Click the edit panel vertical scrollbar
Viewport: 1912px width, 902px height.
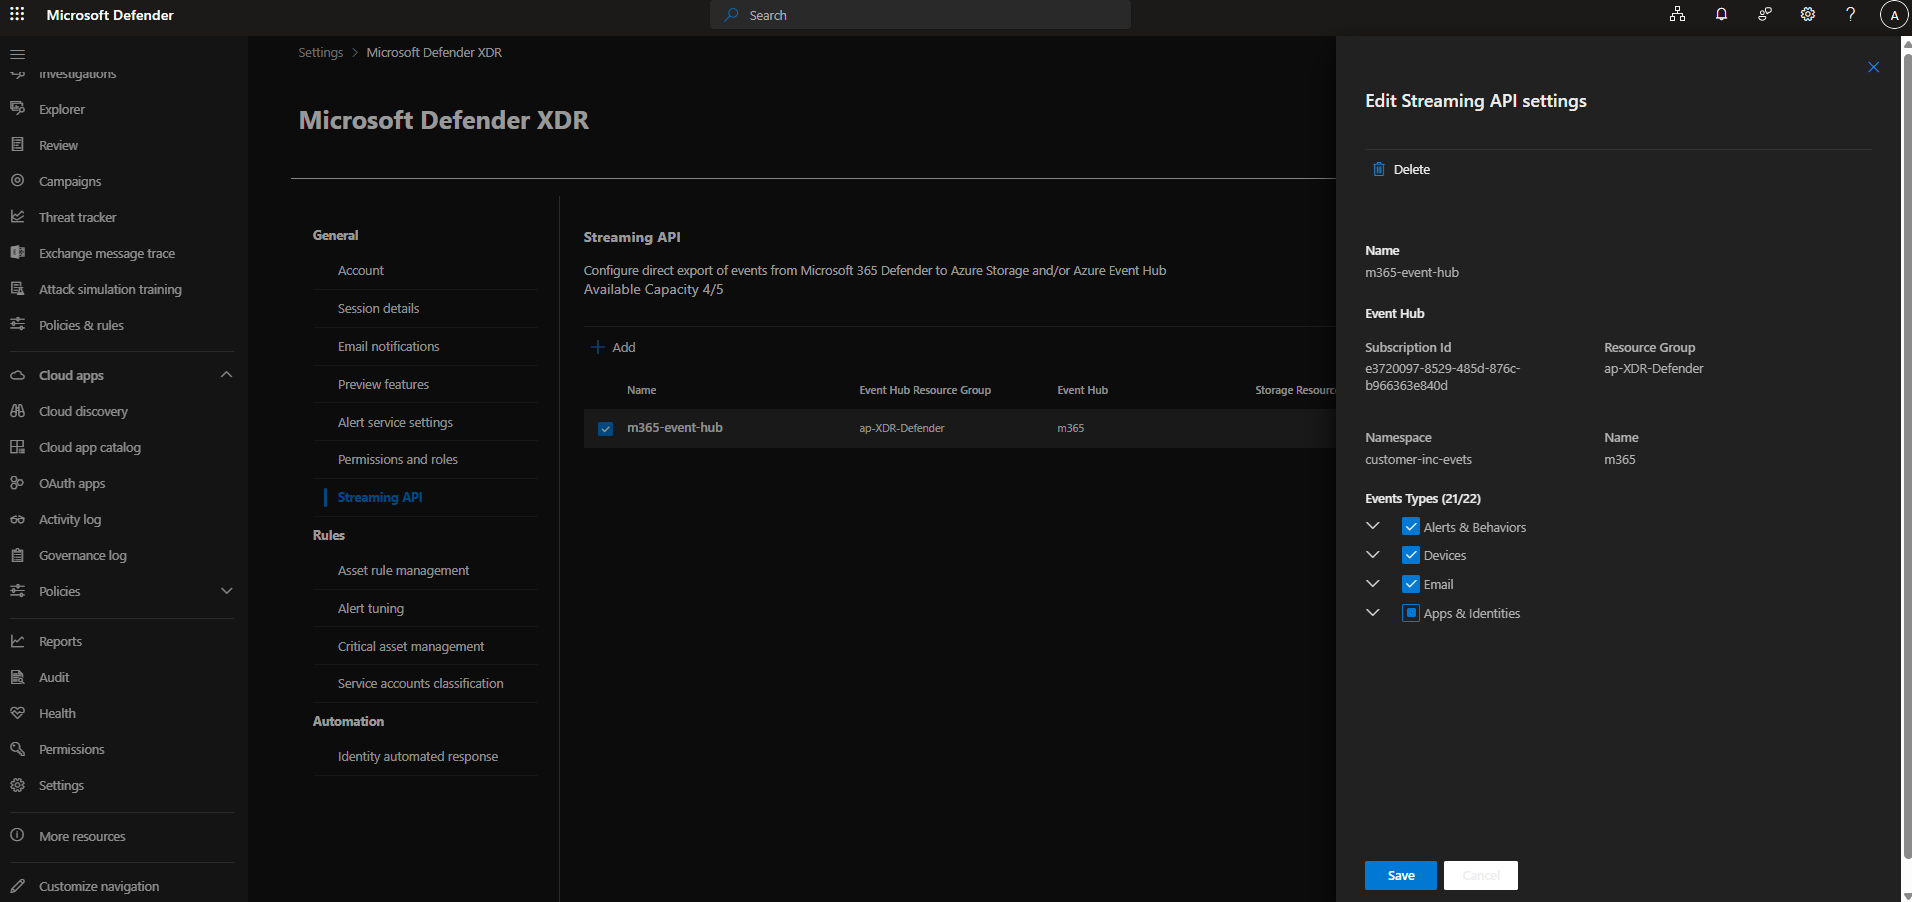point(1906,455)
